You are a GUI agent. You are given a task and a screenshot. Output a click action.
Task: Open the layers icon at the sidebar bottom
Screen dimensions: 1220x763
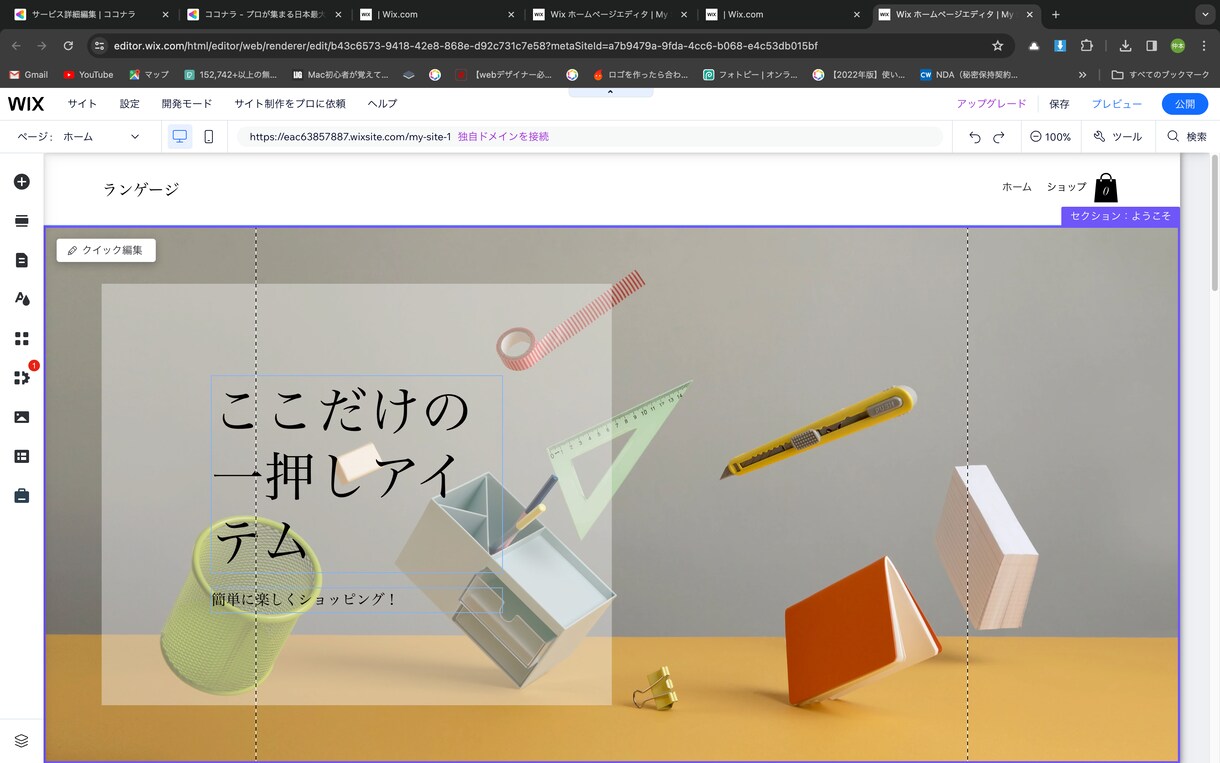tap(21, 741)
